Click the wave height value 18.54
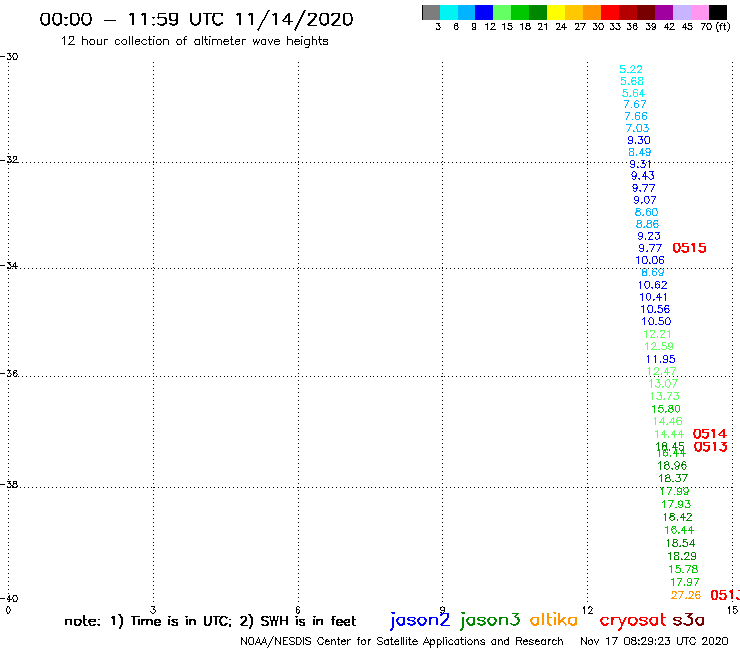The width and height of the screenshot is (740, 650). [x=681, y=543]
